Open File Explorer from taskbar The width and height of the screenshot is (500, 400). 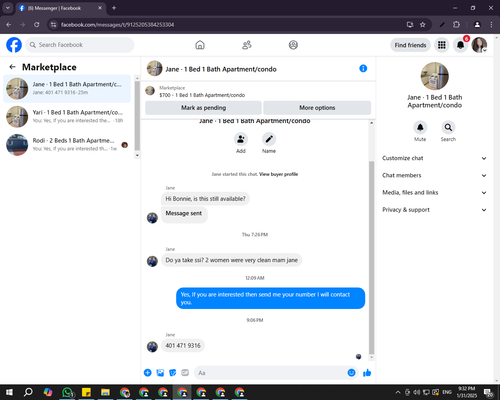pyautogui.click(x=105, y=392)
